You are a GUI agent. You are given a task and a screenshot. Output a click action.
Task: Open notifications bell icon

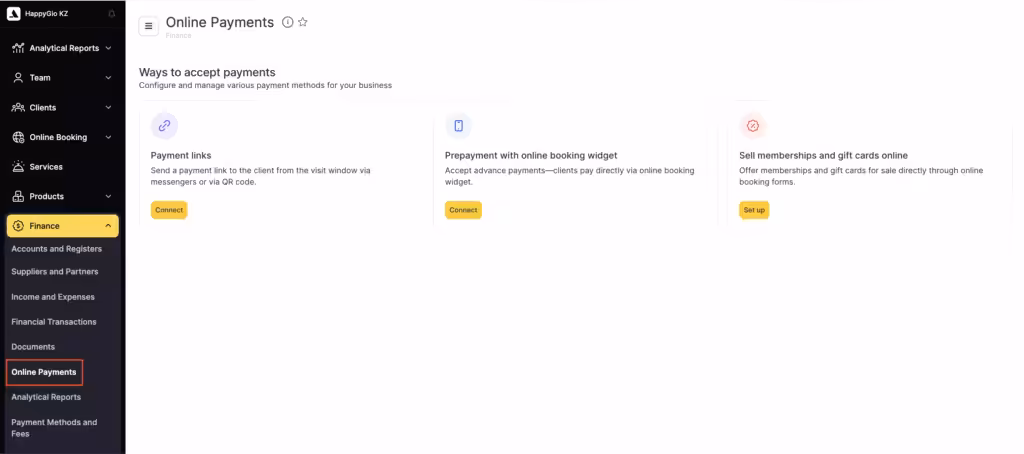point(112,14)
